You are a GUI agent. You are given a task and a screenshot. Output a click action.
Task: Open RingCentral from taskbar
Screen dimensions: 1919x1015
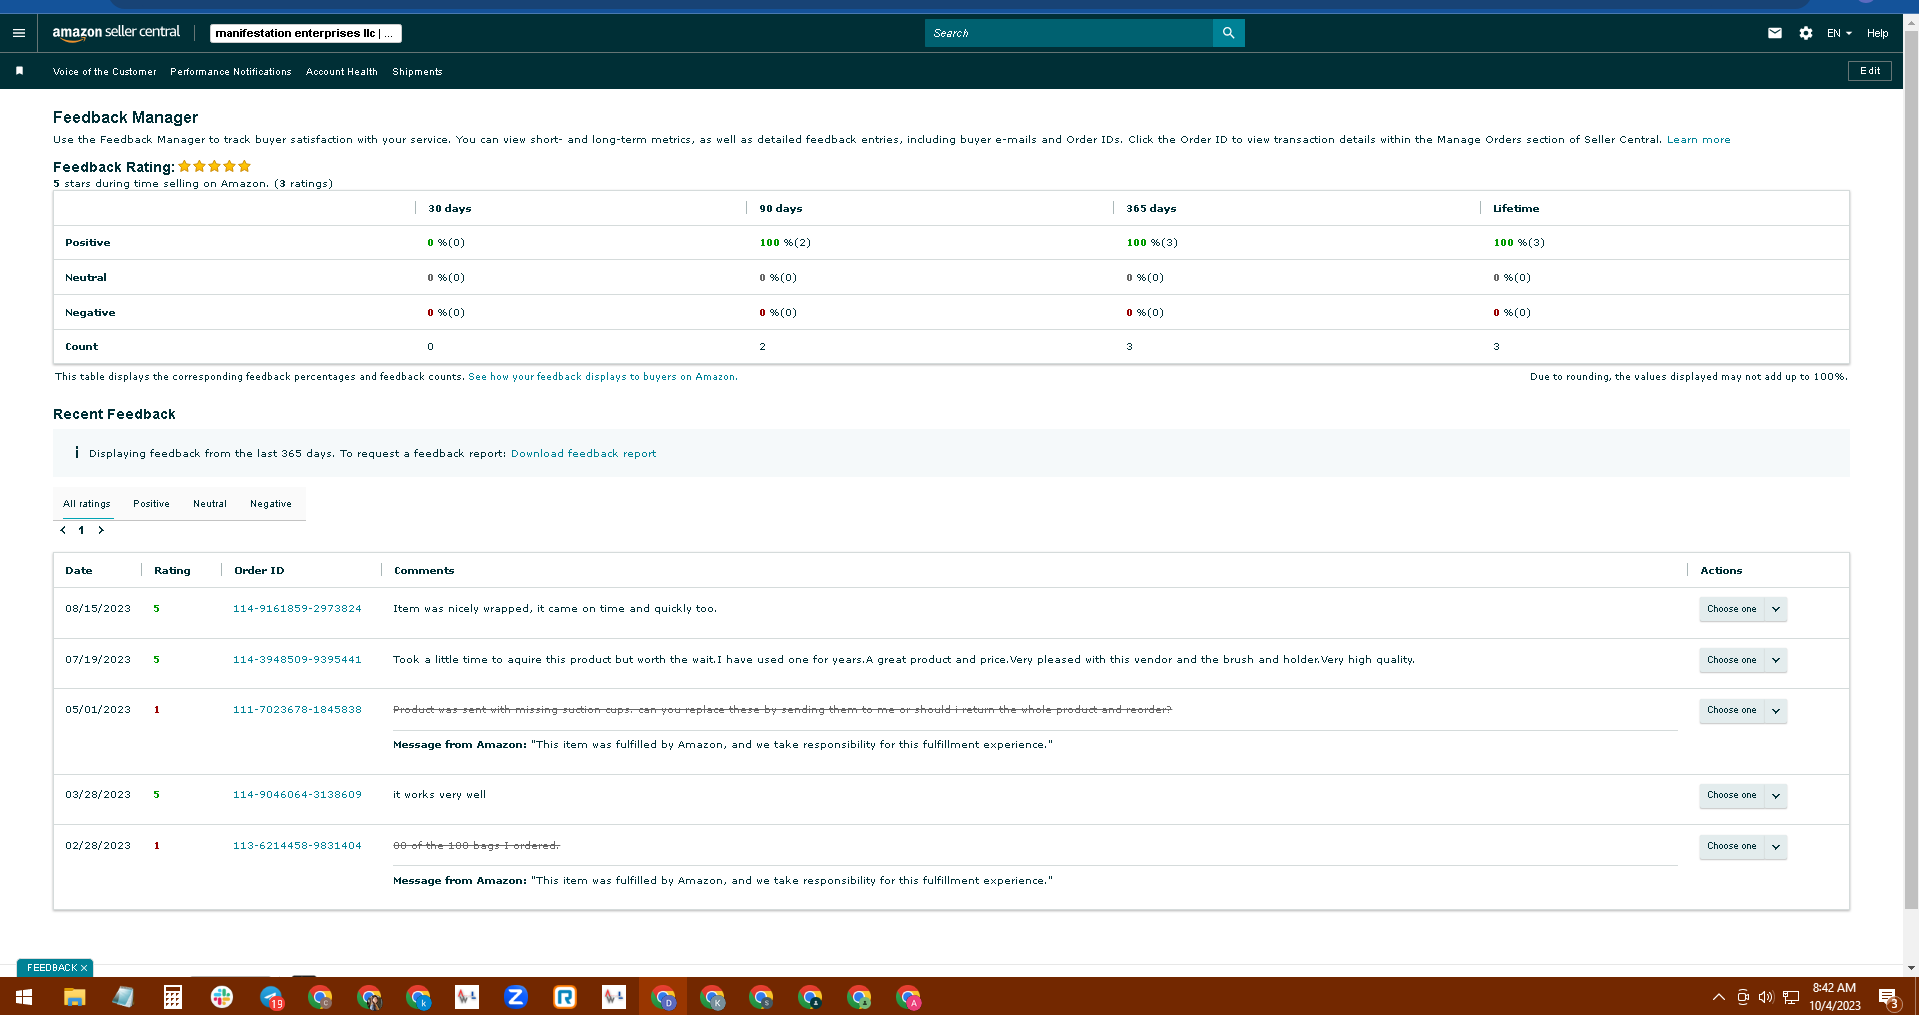click(565, 997)
